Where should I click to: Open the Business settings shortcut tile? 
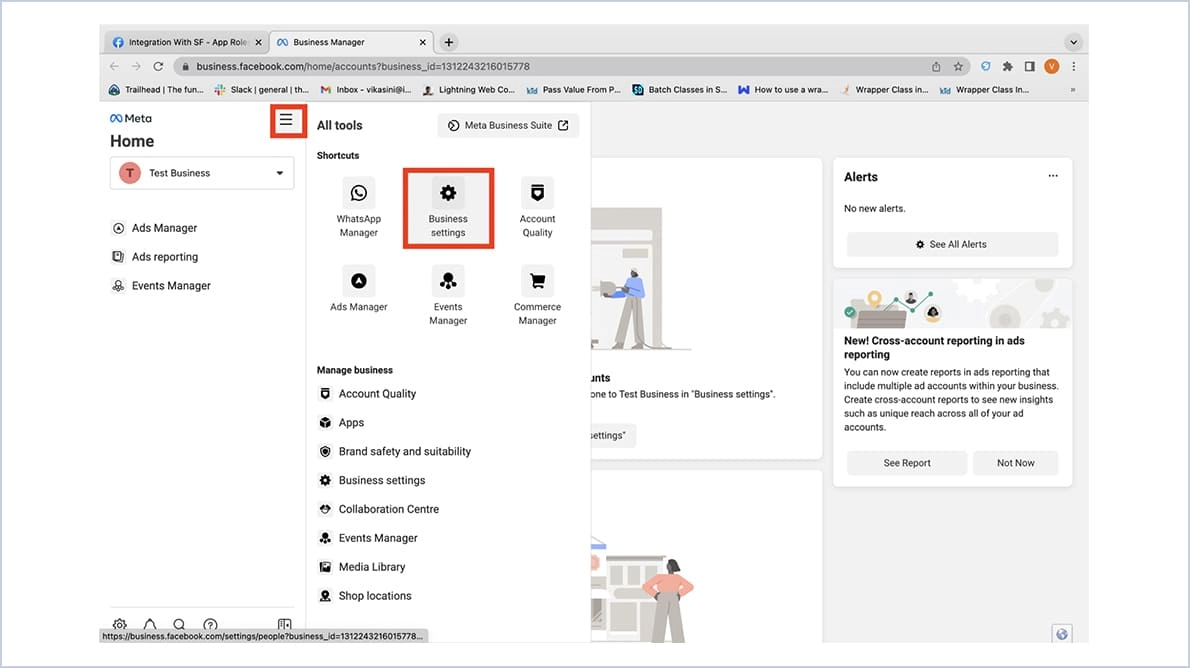[x=449, y=208]
